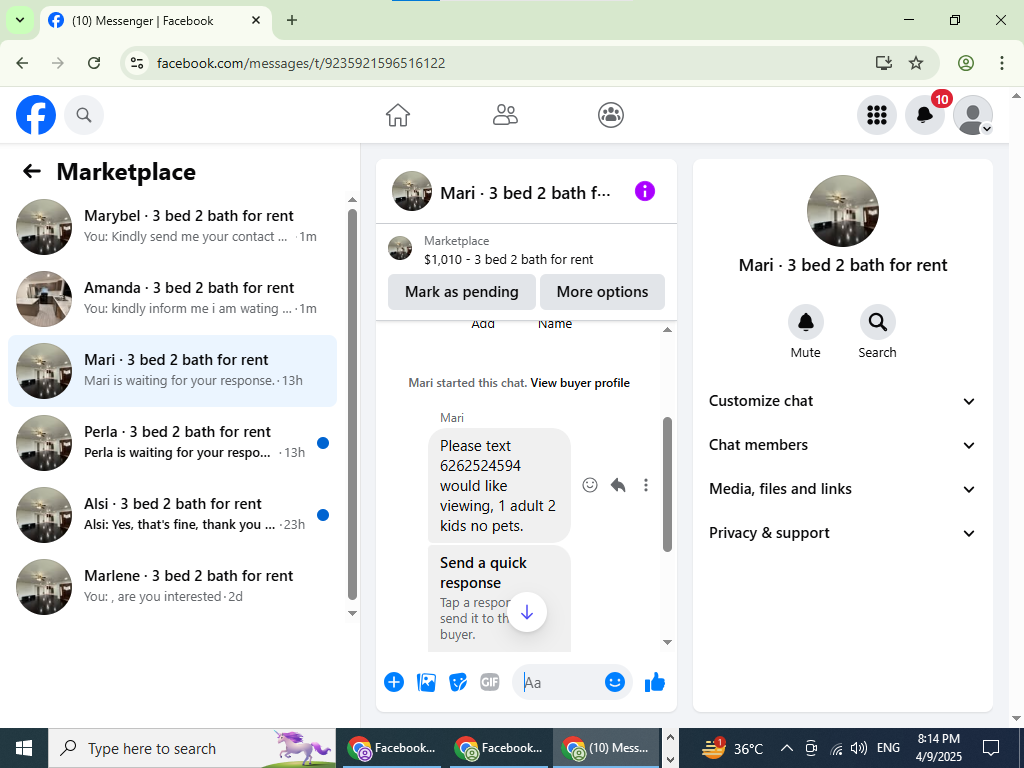The width and height of the screenshot is (1024, 768).
Task: Close the Messenger browser tab
Action: [x=257, y=20]
